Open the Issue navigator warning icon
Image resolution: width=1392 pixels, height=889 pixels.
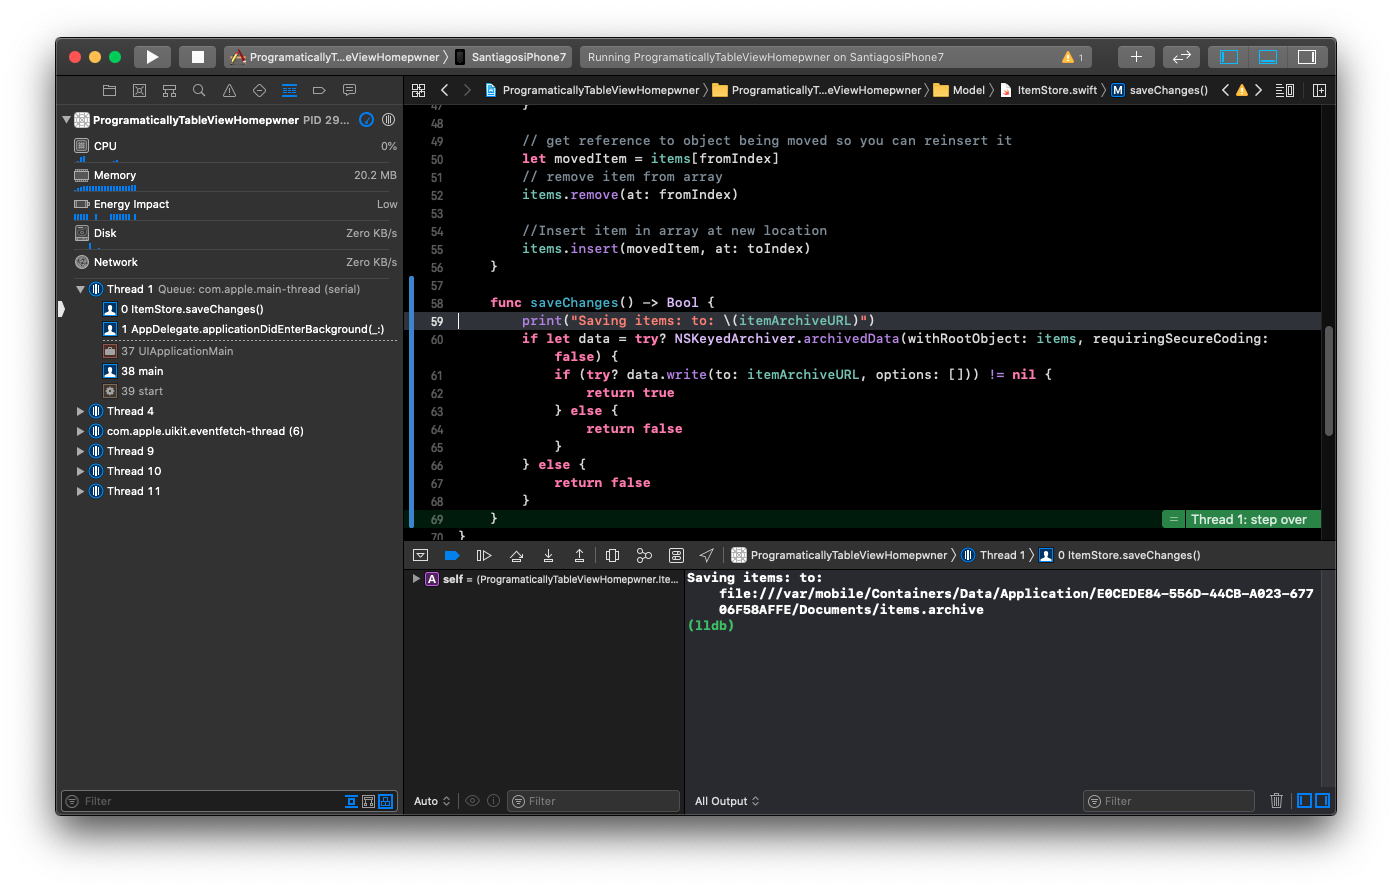coord(229,90)
